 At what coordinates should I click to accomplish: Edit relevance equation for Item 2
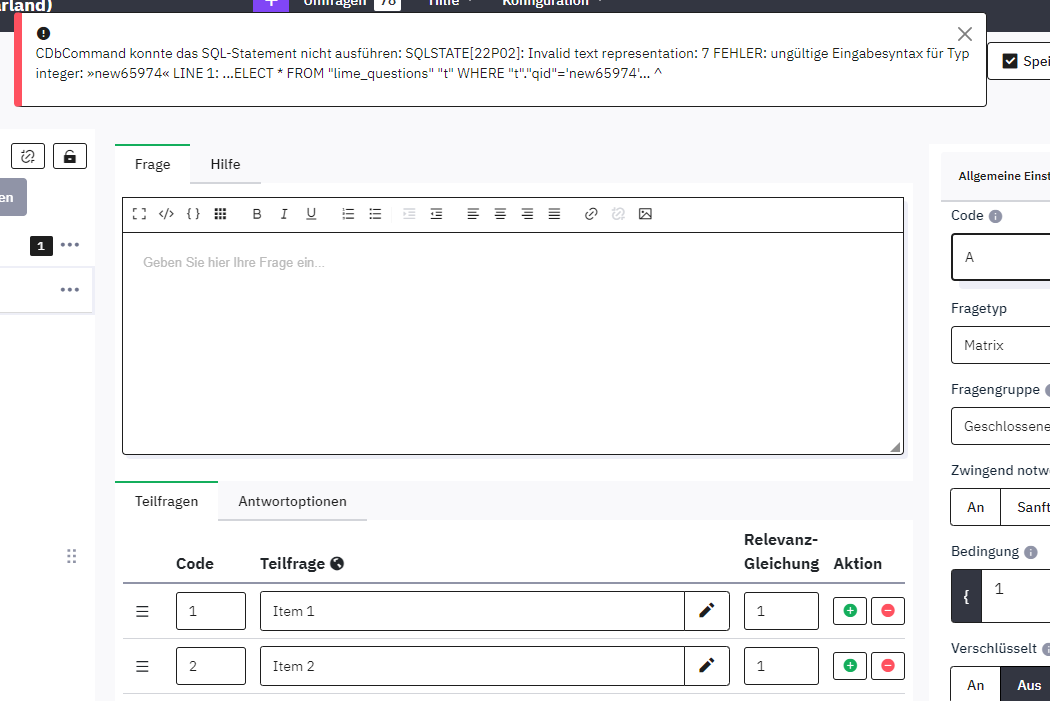[x=781, y=666]
